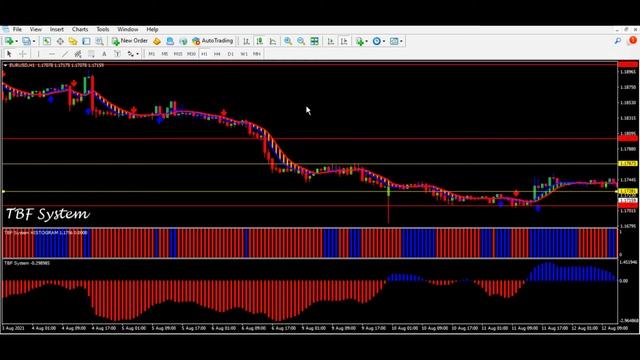
Task: Select the arrow cursor tool
Action: click(9, 54)
